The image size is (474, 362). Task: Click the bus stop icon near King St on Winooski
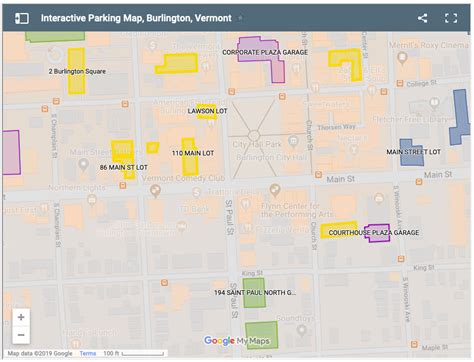click(401, 259)
